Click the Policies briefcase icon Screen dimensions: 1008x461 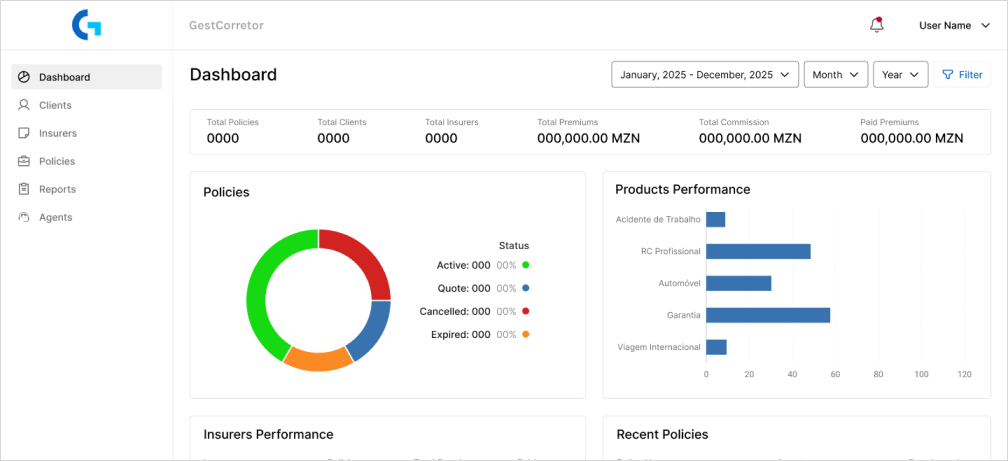[24, 161]
